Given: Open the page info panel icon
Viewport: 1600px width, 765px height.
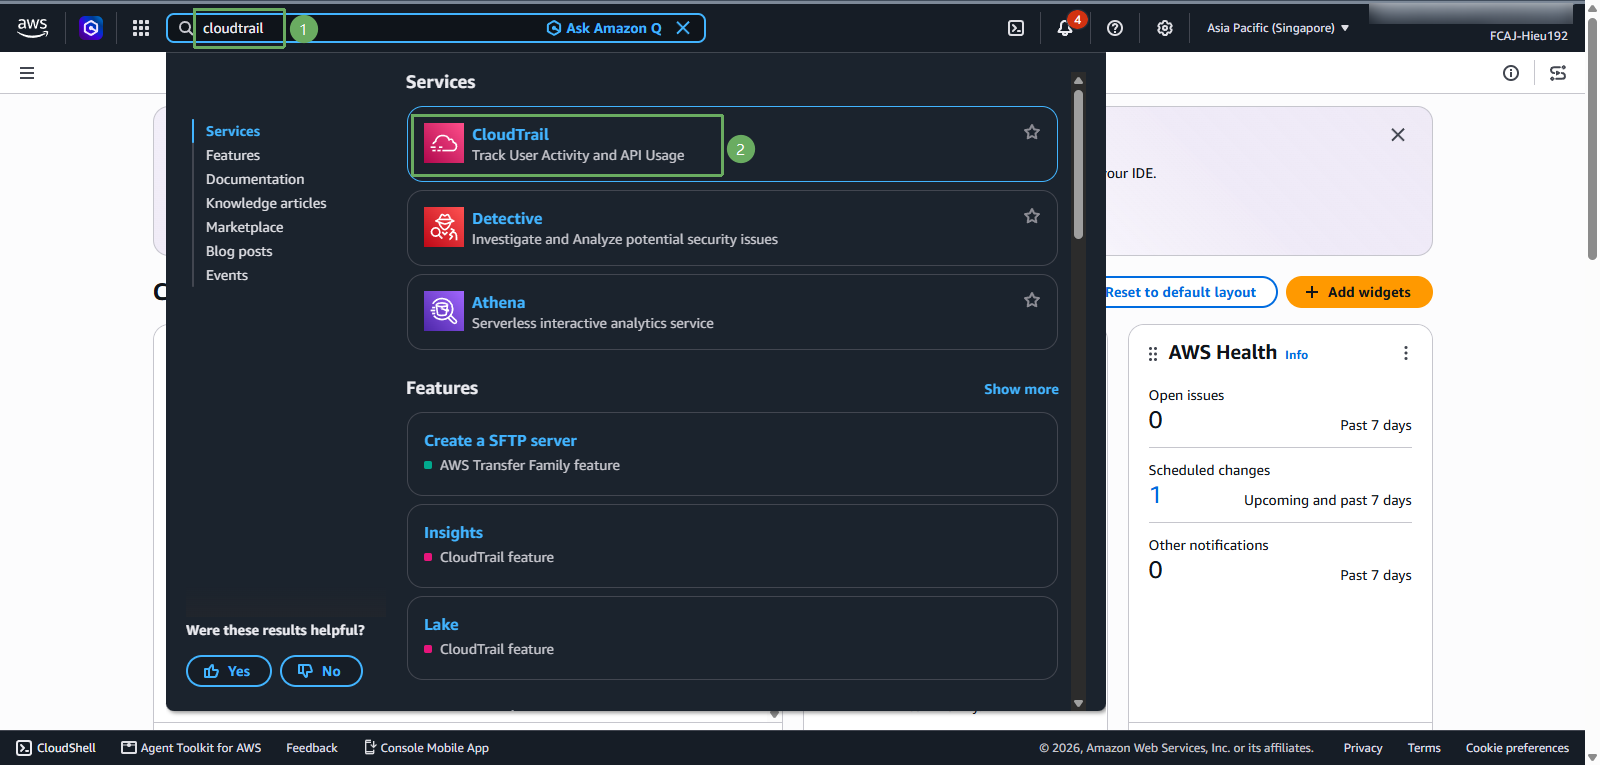Looking at the screenshot, I should pos(1511,73).
